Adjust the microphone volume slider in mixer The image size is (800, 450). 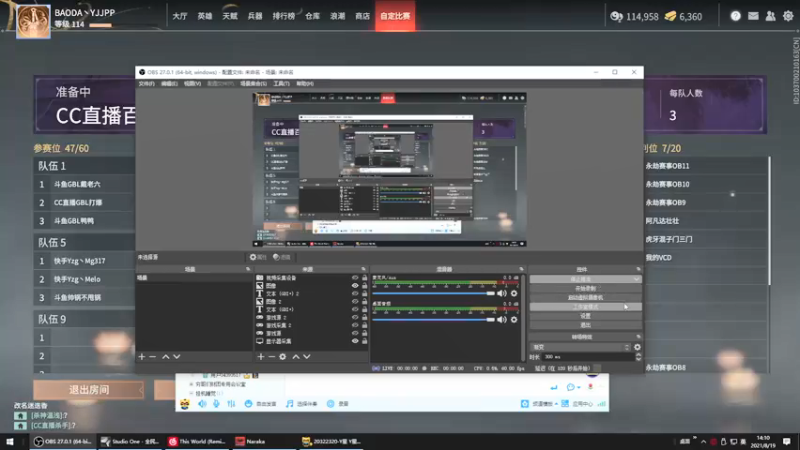pos(434,293)
